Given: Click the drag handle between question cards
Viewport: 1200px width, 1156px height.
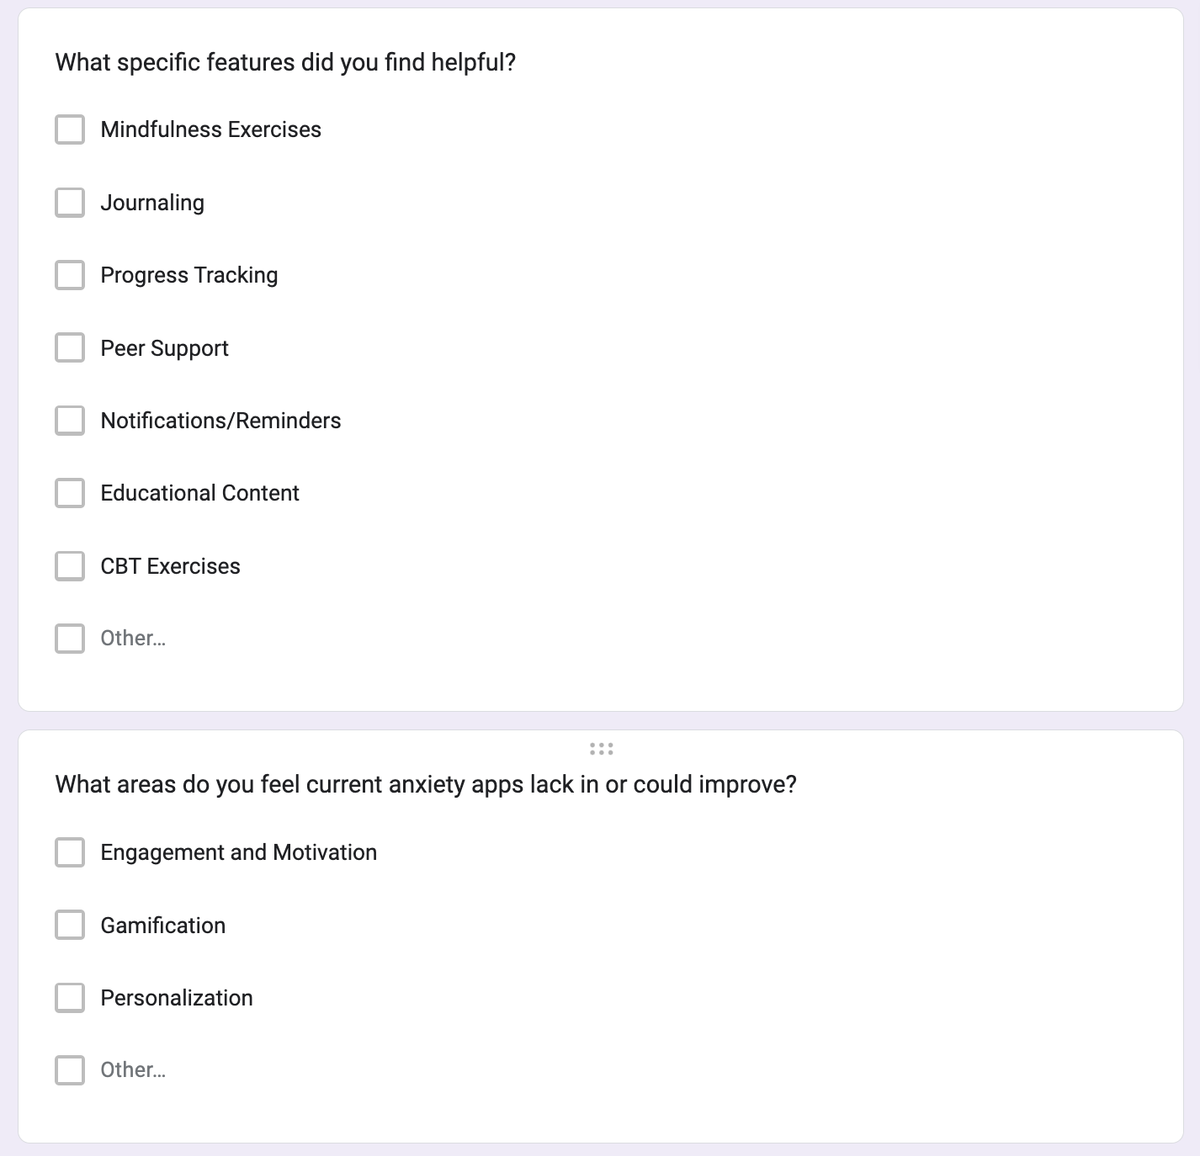Looking at the screenshot, I should click(x=600, y=747).
